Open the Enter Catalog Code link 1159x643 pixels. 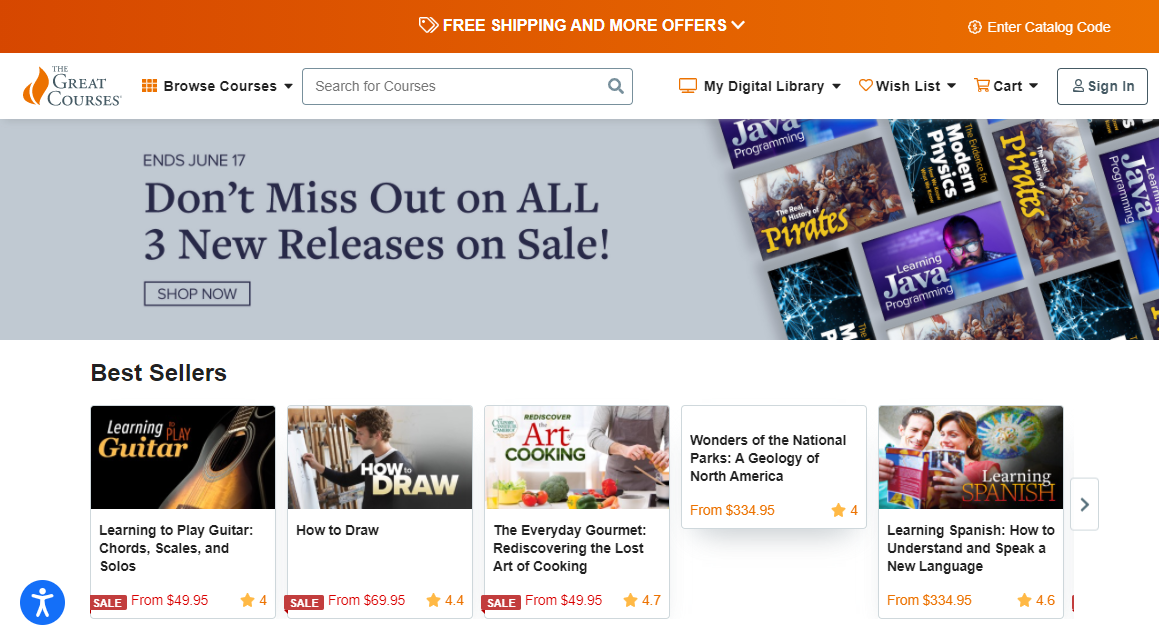click(1039, 27)
